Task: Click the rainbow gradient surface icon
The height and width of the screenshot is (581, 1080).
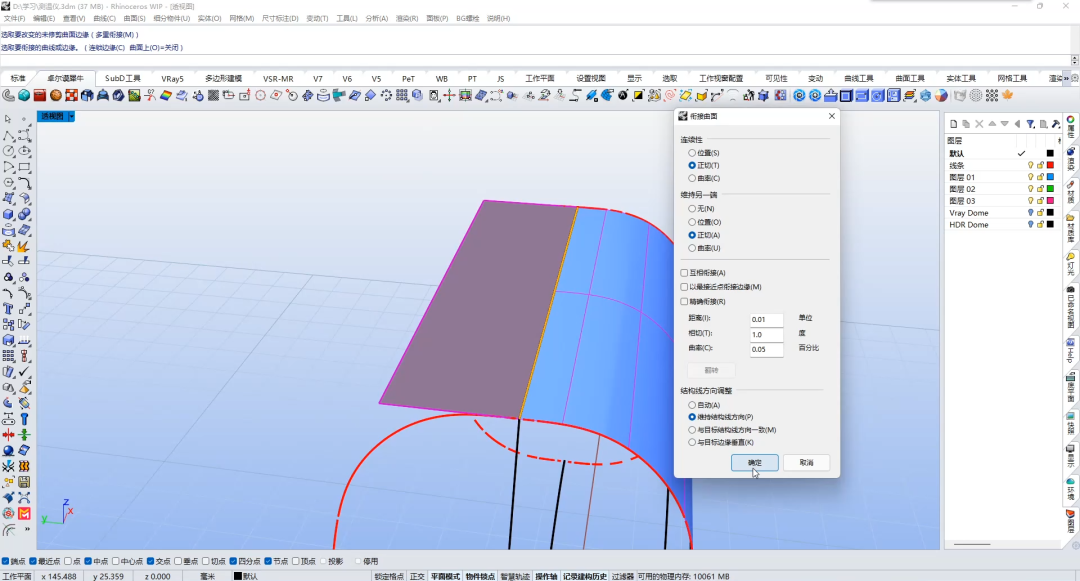Action: click(x=166, y=96)
